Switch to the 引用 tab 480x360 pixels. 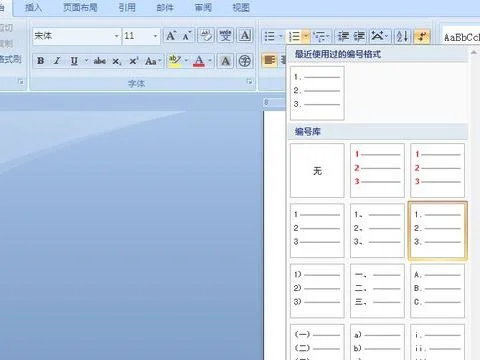click(x=127, y=7)
